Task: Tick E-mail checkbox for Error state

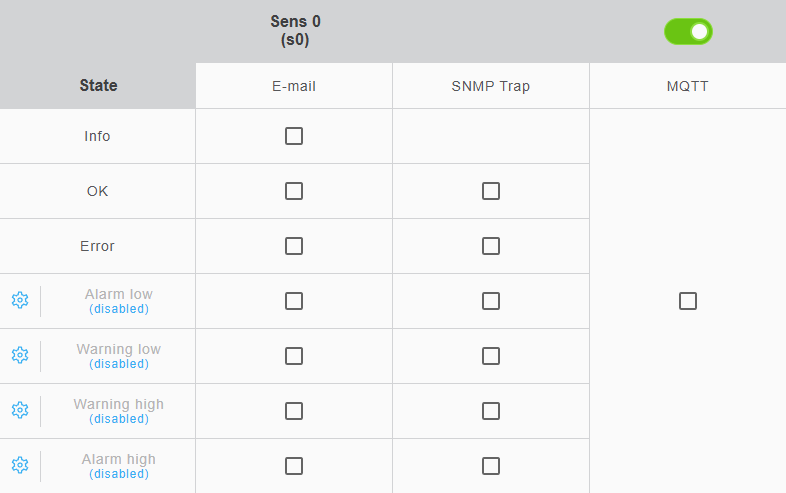Action: pyautogui.click(x=294, y=246)
